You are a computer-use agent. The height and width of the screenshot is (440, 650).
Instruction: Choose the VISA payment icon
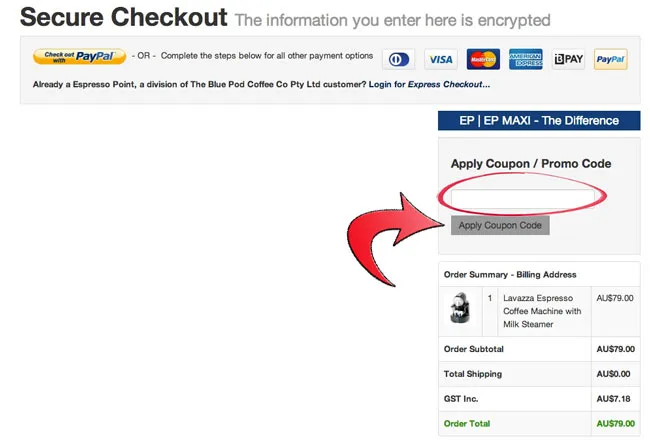[441, 59]
